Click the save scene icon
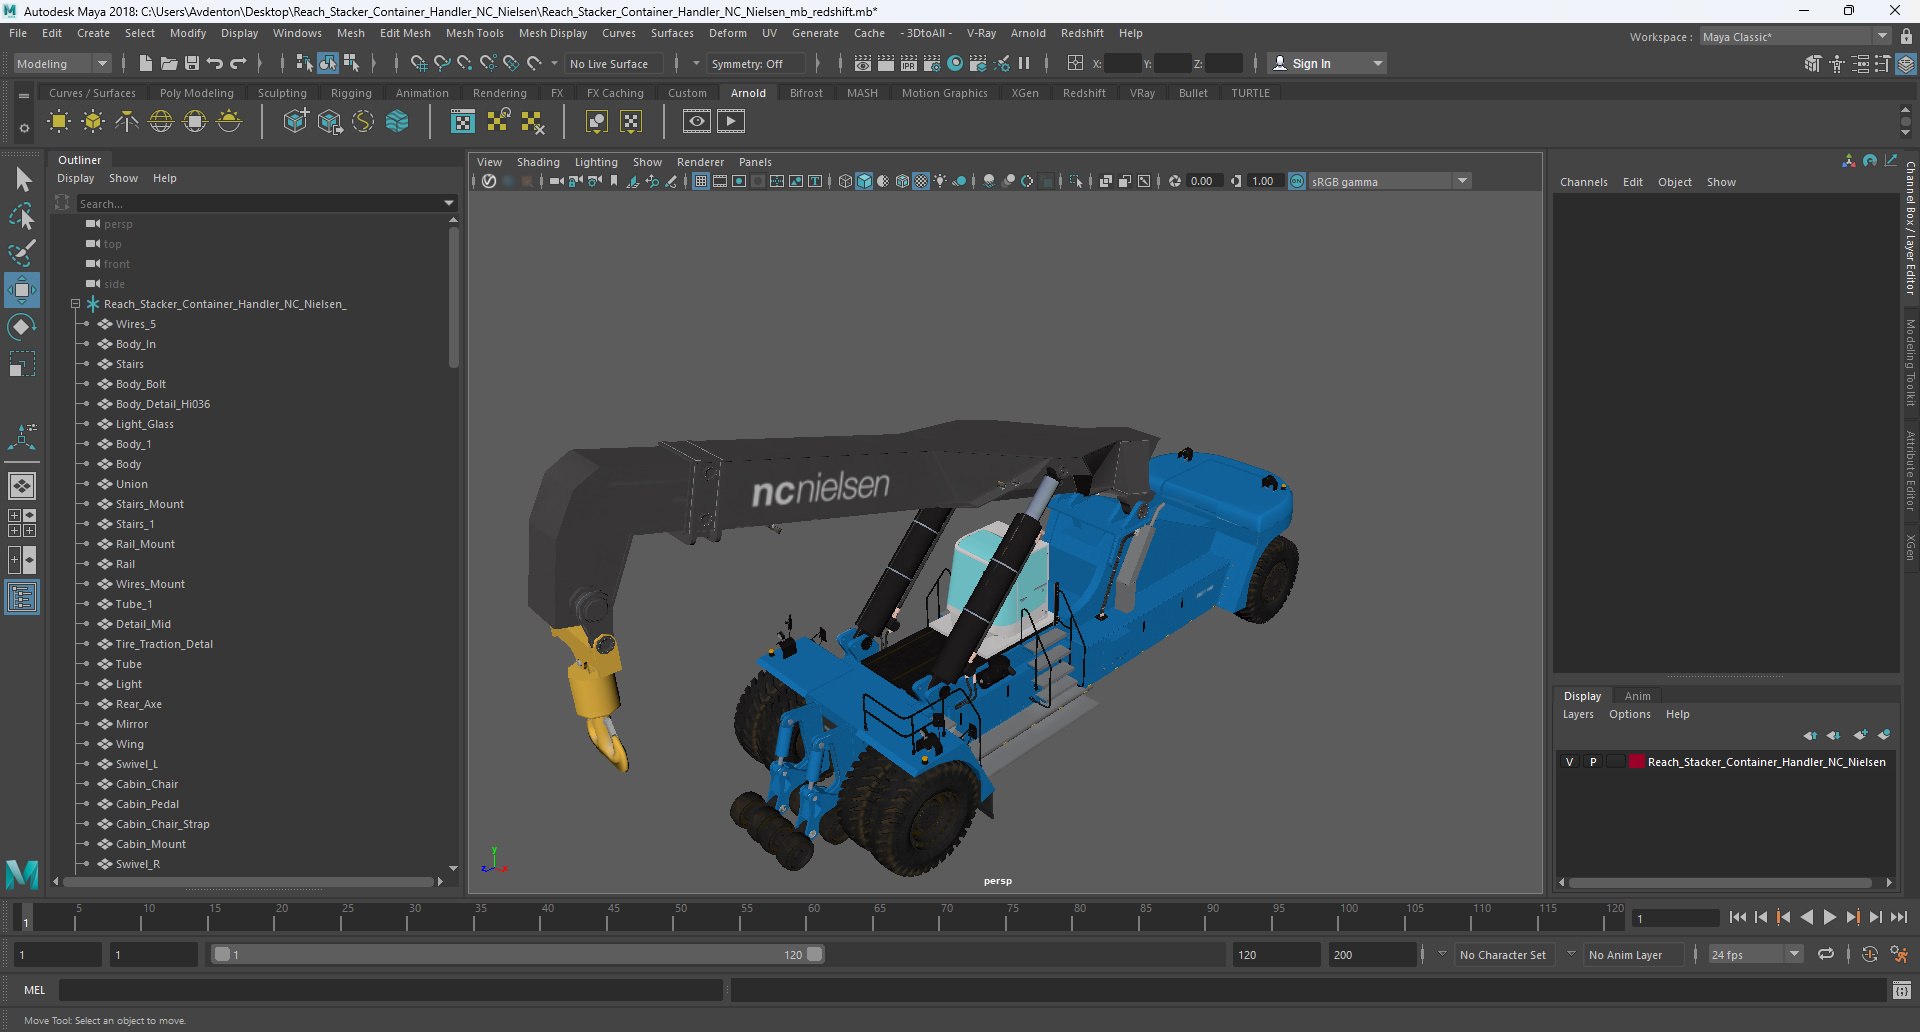1920x1032 pixels. (x=192, y=63)
